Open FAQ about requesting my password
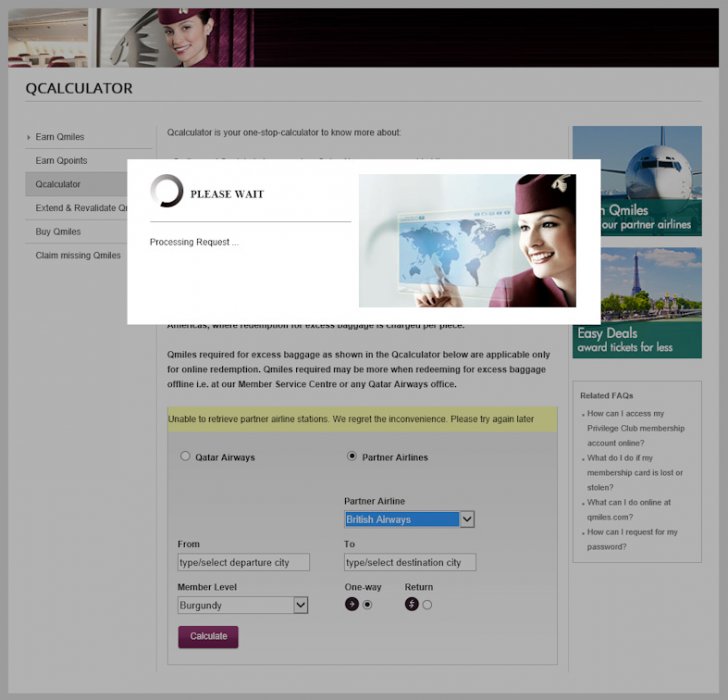The width and height of the screenshot is (728, 700). [632, 539]
